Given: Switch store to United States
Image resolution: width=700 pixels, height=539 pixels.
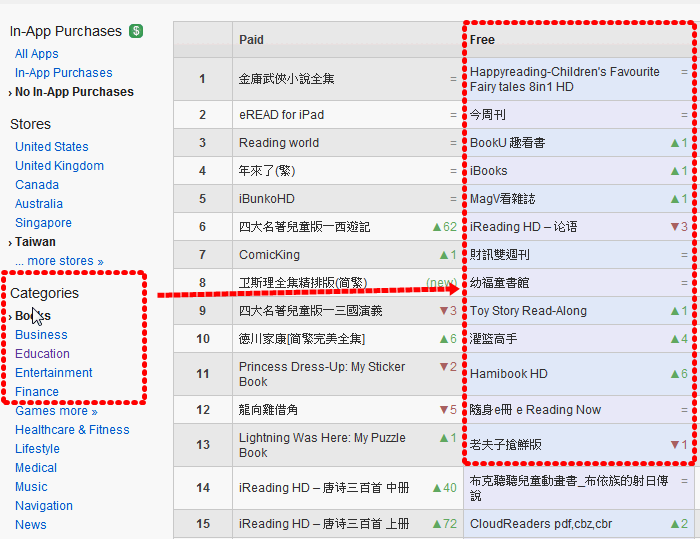Looking at the screenshot, I should pyautogui.click(x=52, y=147).
